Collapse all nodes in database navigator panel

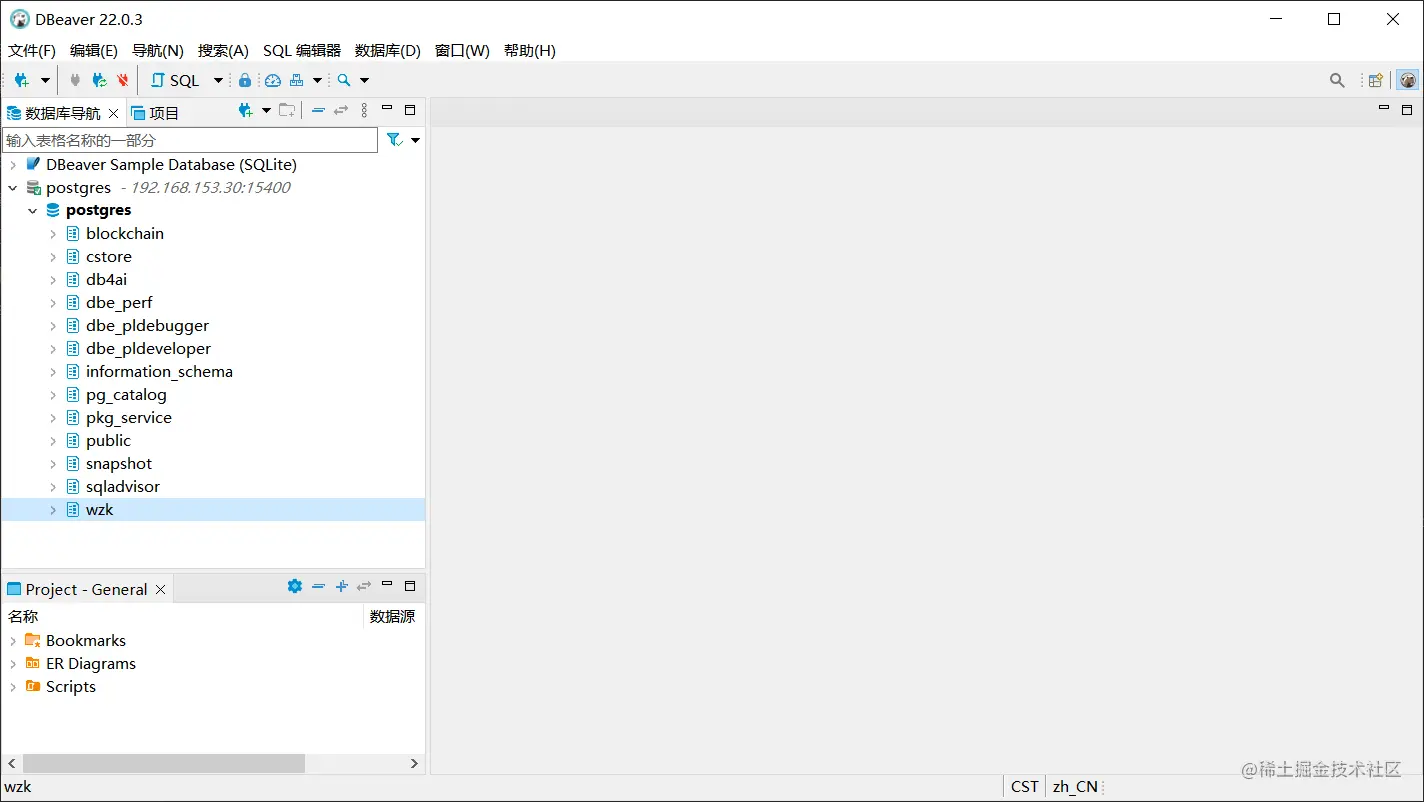318,110
